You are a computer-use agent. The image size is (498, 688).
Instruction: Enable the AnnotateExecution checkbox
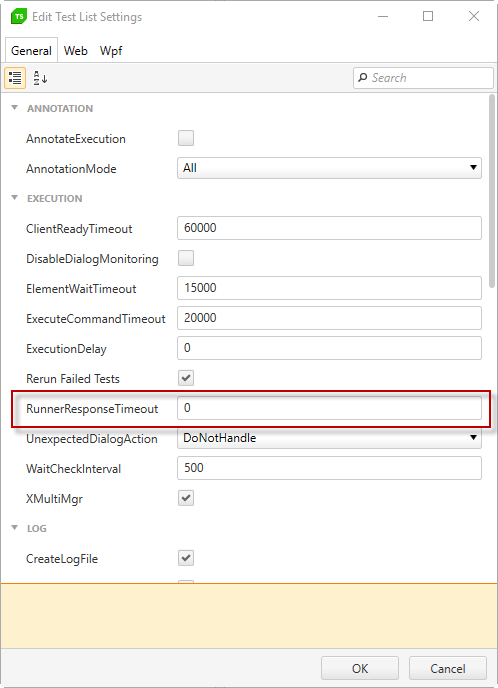pyautogui.click(x=186, y=138)
